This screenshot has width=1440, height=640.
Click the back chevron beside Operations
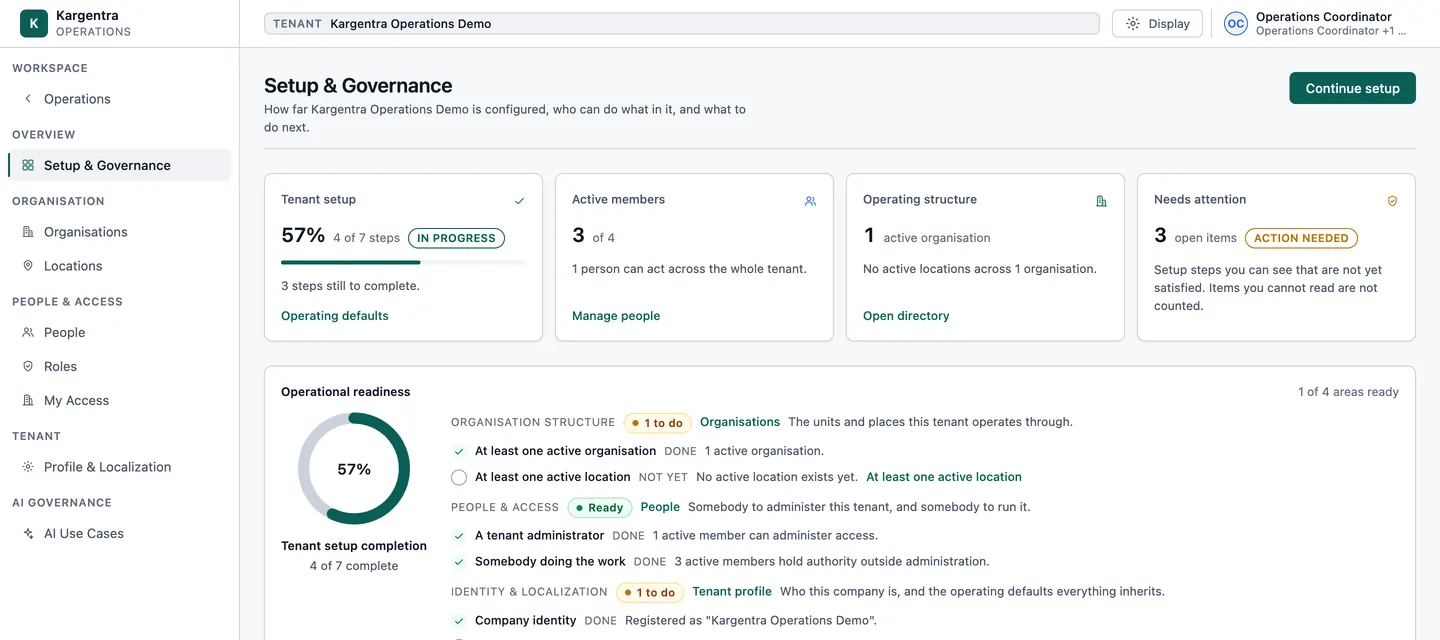point(28,99)
